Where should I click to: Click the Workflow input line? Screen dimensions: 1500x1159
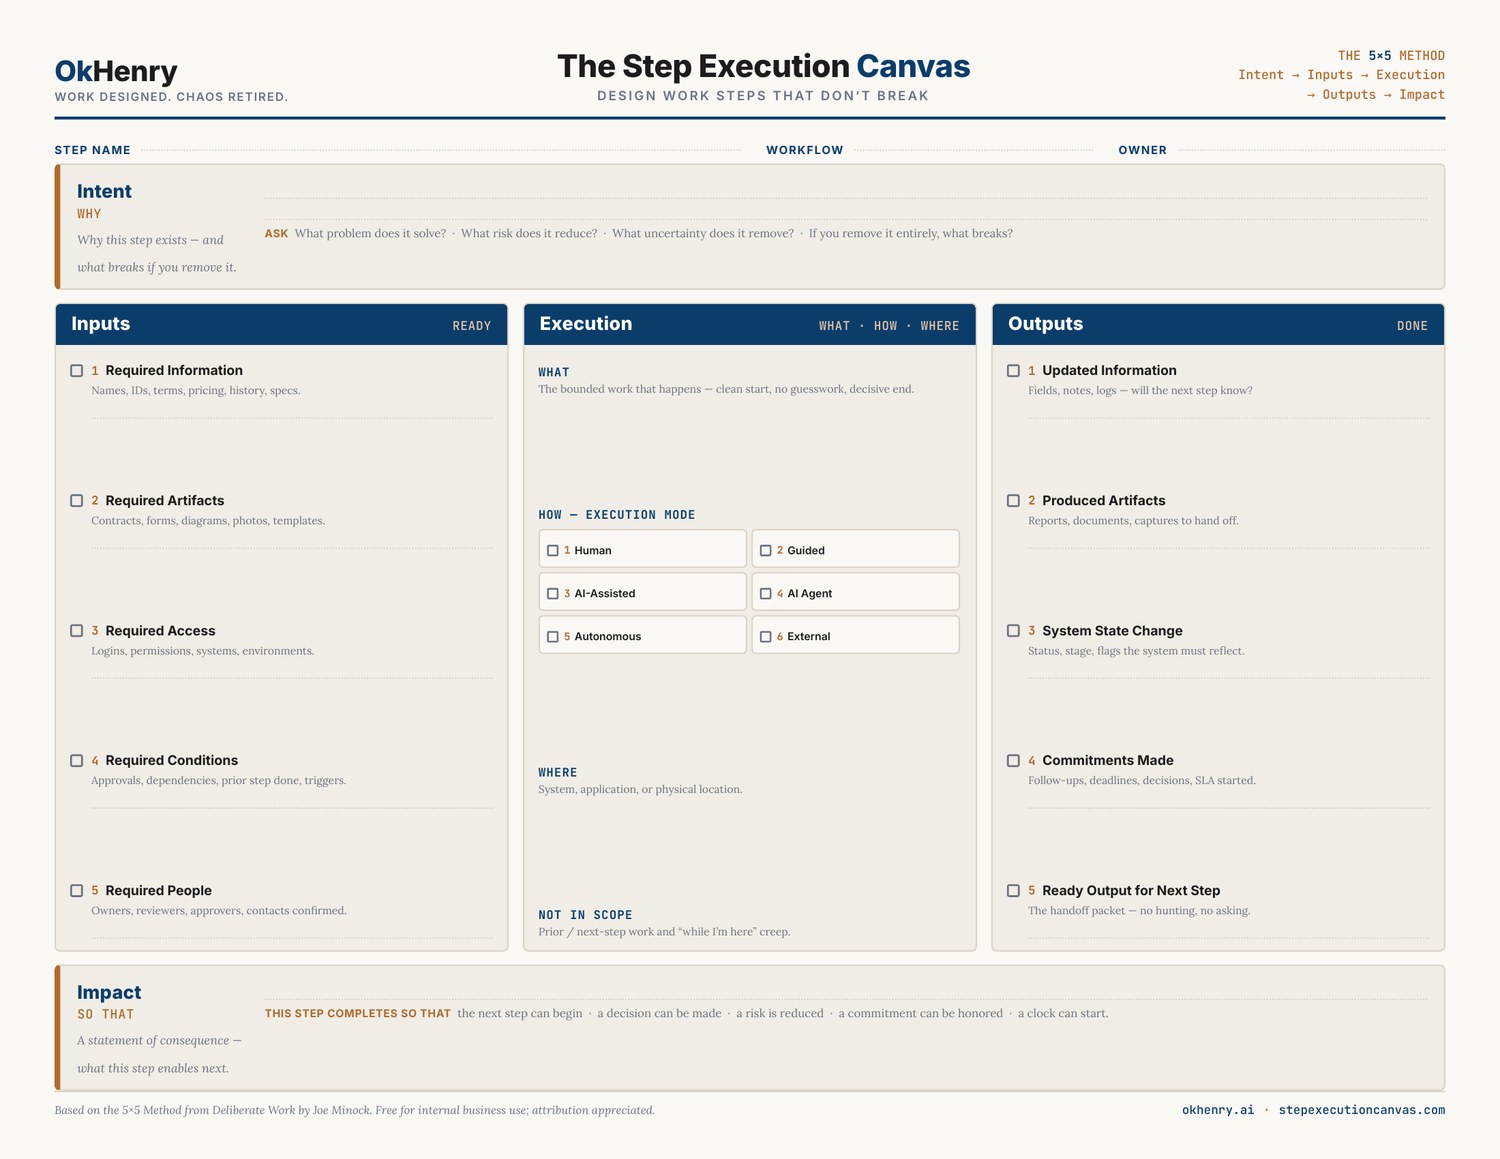pos(974,150)
